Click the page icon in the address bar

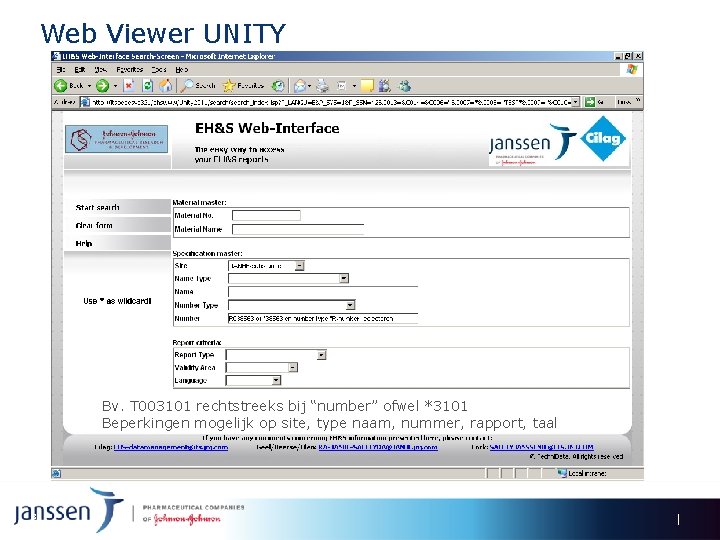tap(85, 102)
